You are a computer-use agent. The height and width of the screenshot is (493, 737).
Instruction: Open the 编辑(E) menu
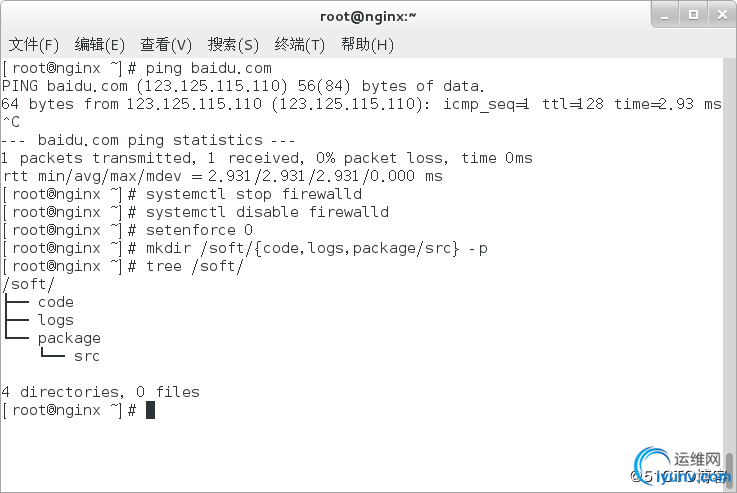[x=99, y=44]
